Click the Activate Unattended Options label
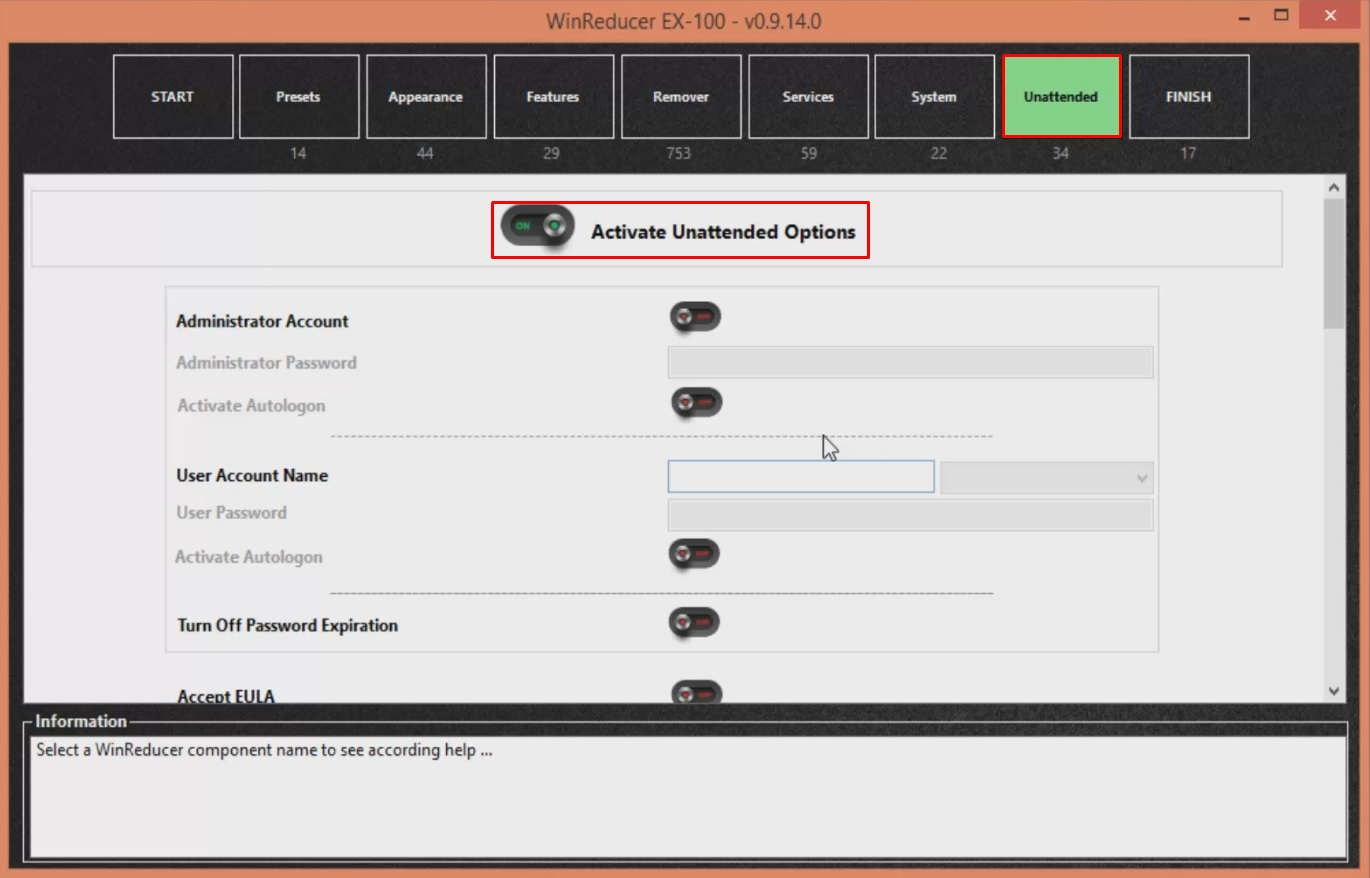The width and height of the screenshot is (1370, 878). click(x=723, y=232)
